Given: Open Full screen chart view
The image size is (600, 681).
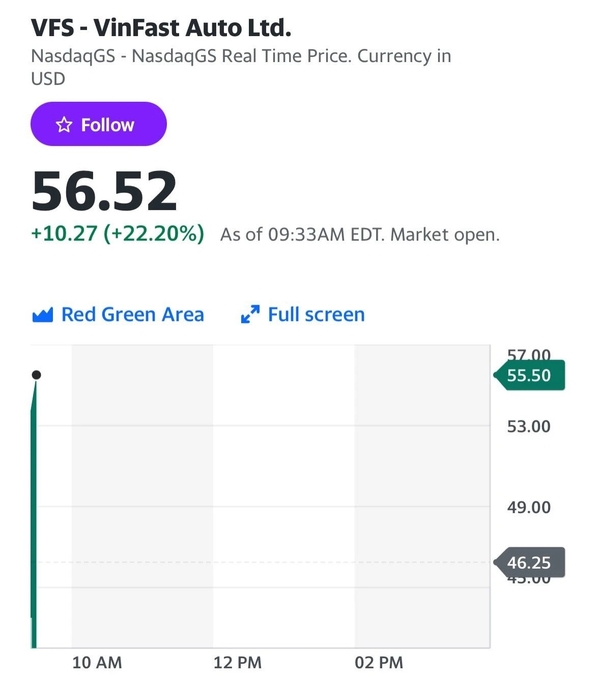Looking at the screenshot, I should tap(303, 314).
